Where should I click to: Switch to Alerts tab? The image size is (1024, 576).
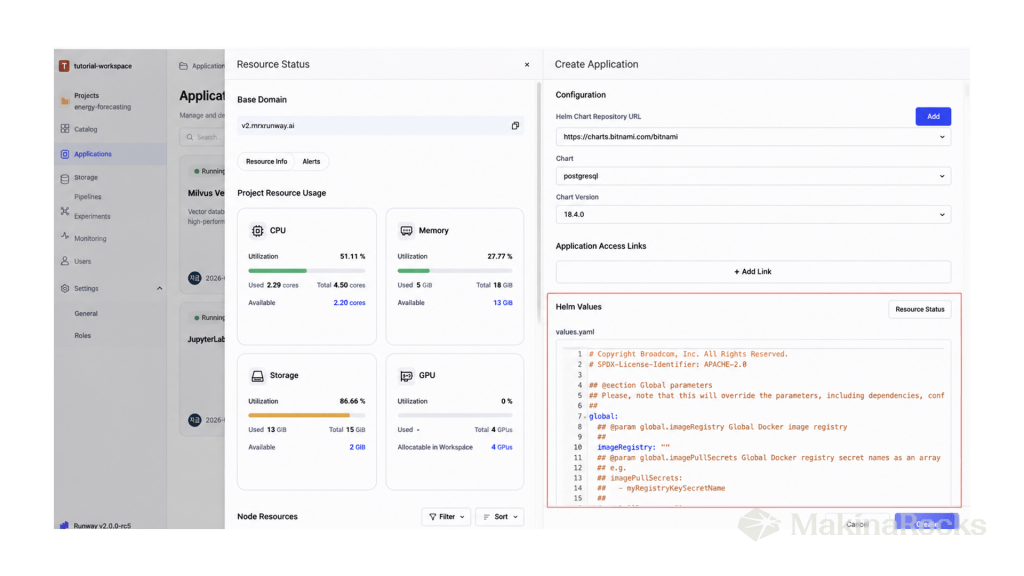point(312,161)
